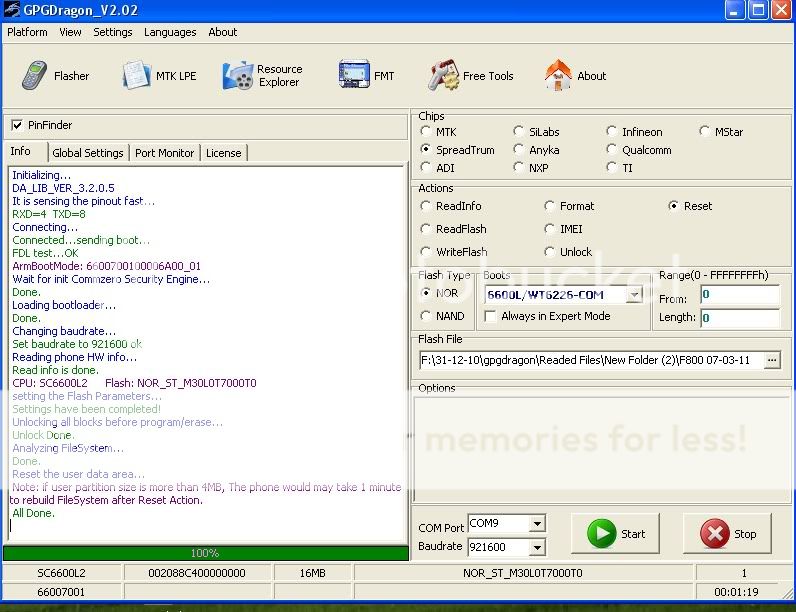796x612 pixels.
Task: Select the MTK chip radio button
Action: click(426, 131)
